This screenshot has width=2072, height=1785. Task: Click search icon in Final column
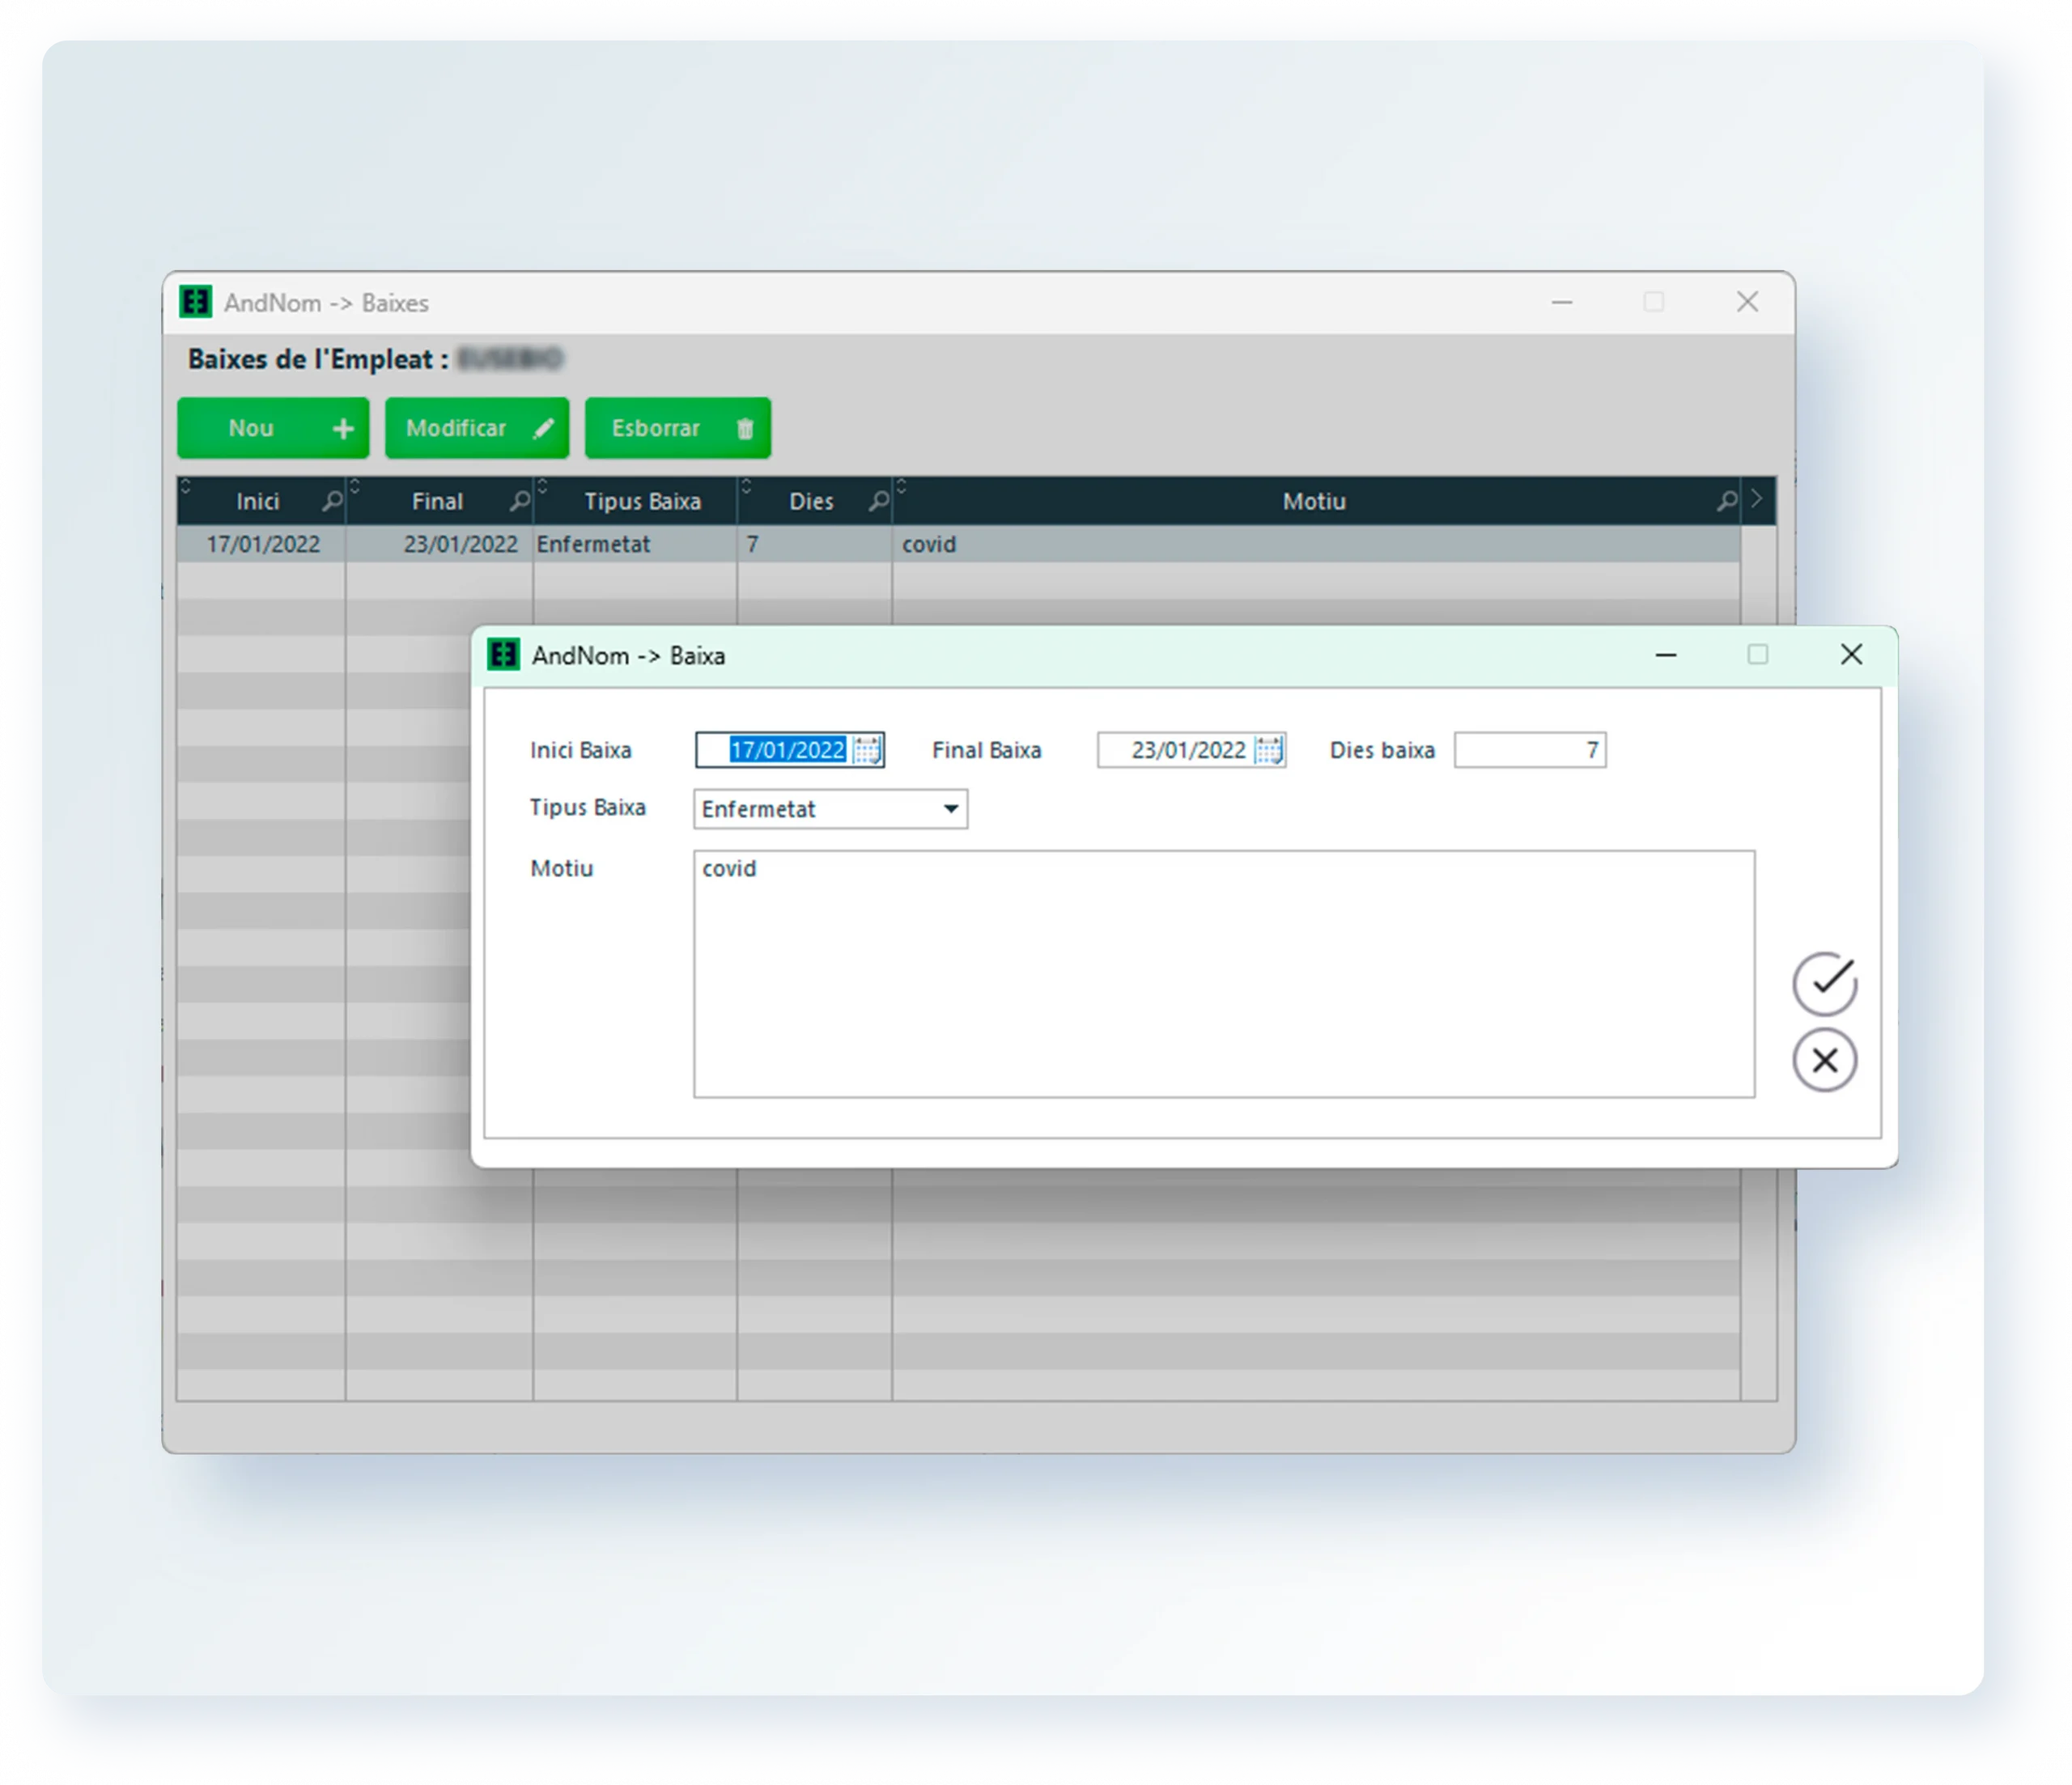coord(519,501)
